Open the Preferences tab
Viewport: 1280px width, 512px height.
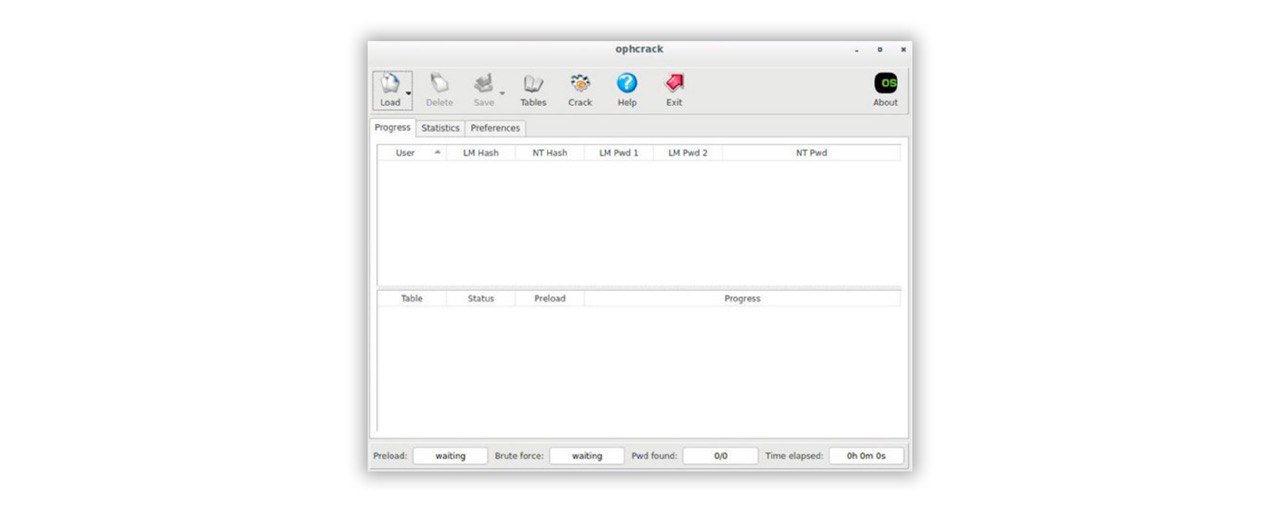pyautogui.click(x=495, y=128)
